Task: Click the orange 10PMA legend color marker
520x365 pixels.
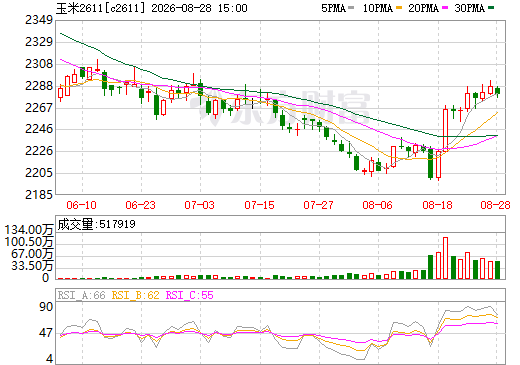Action: coord(399,8)
